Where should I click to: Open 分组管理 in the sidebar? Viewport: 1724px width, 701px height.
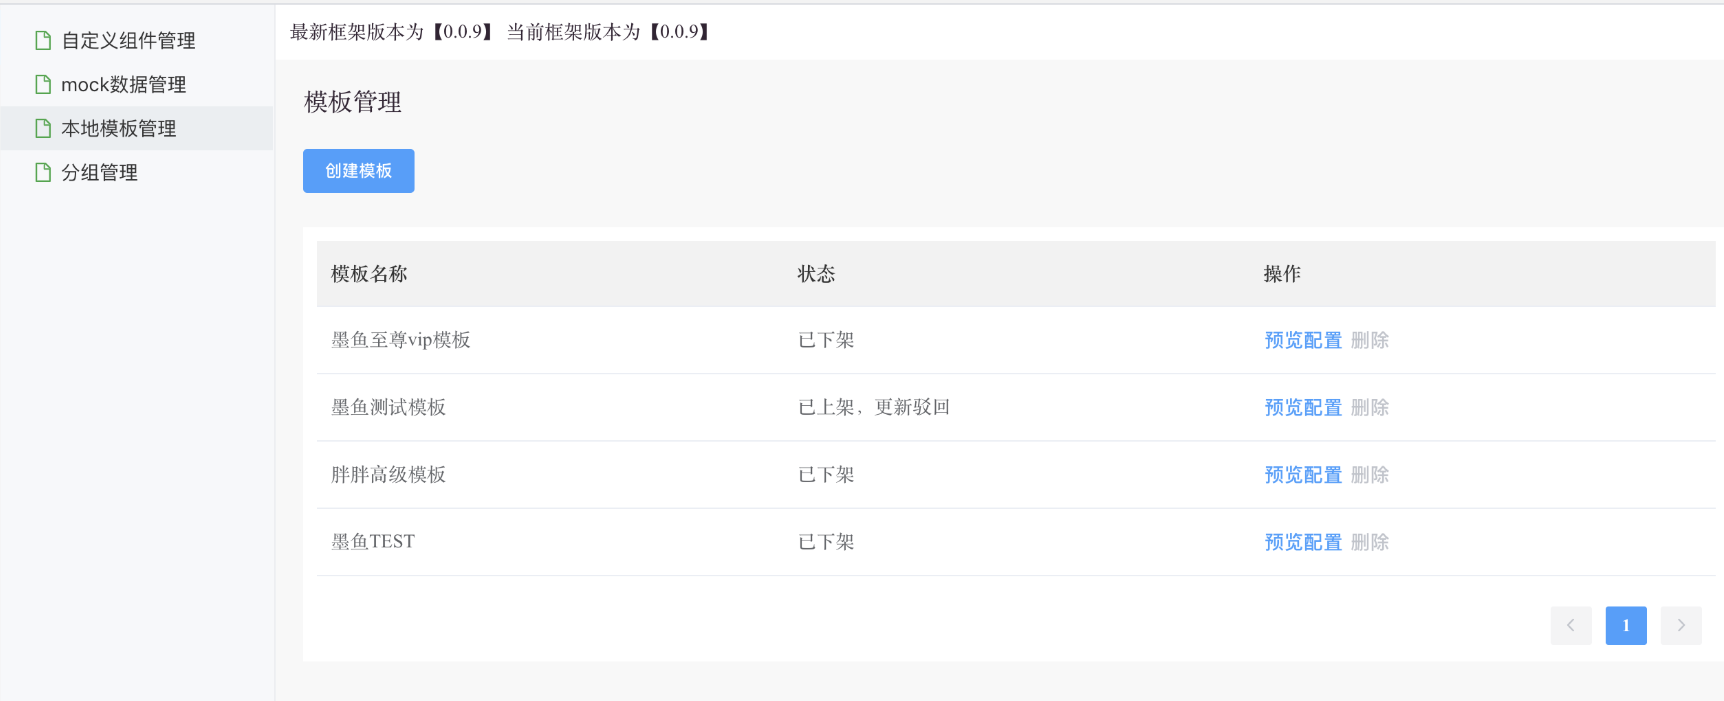(x=99, y=173)
